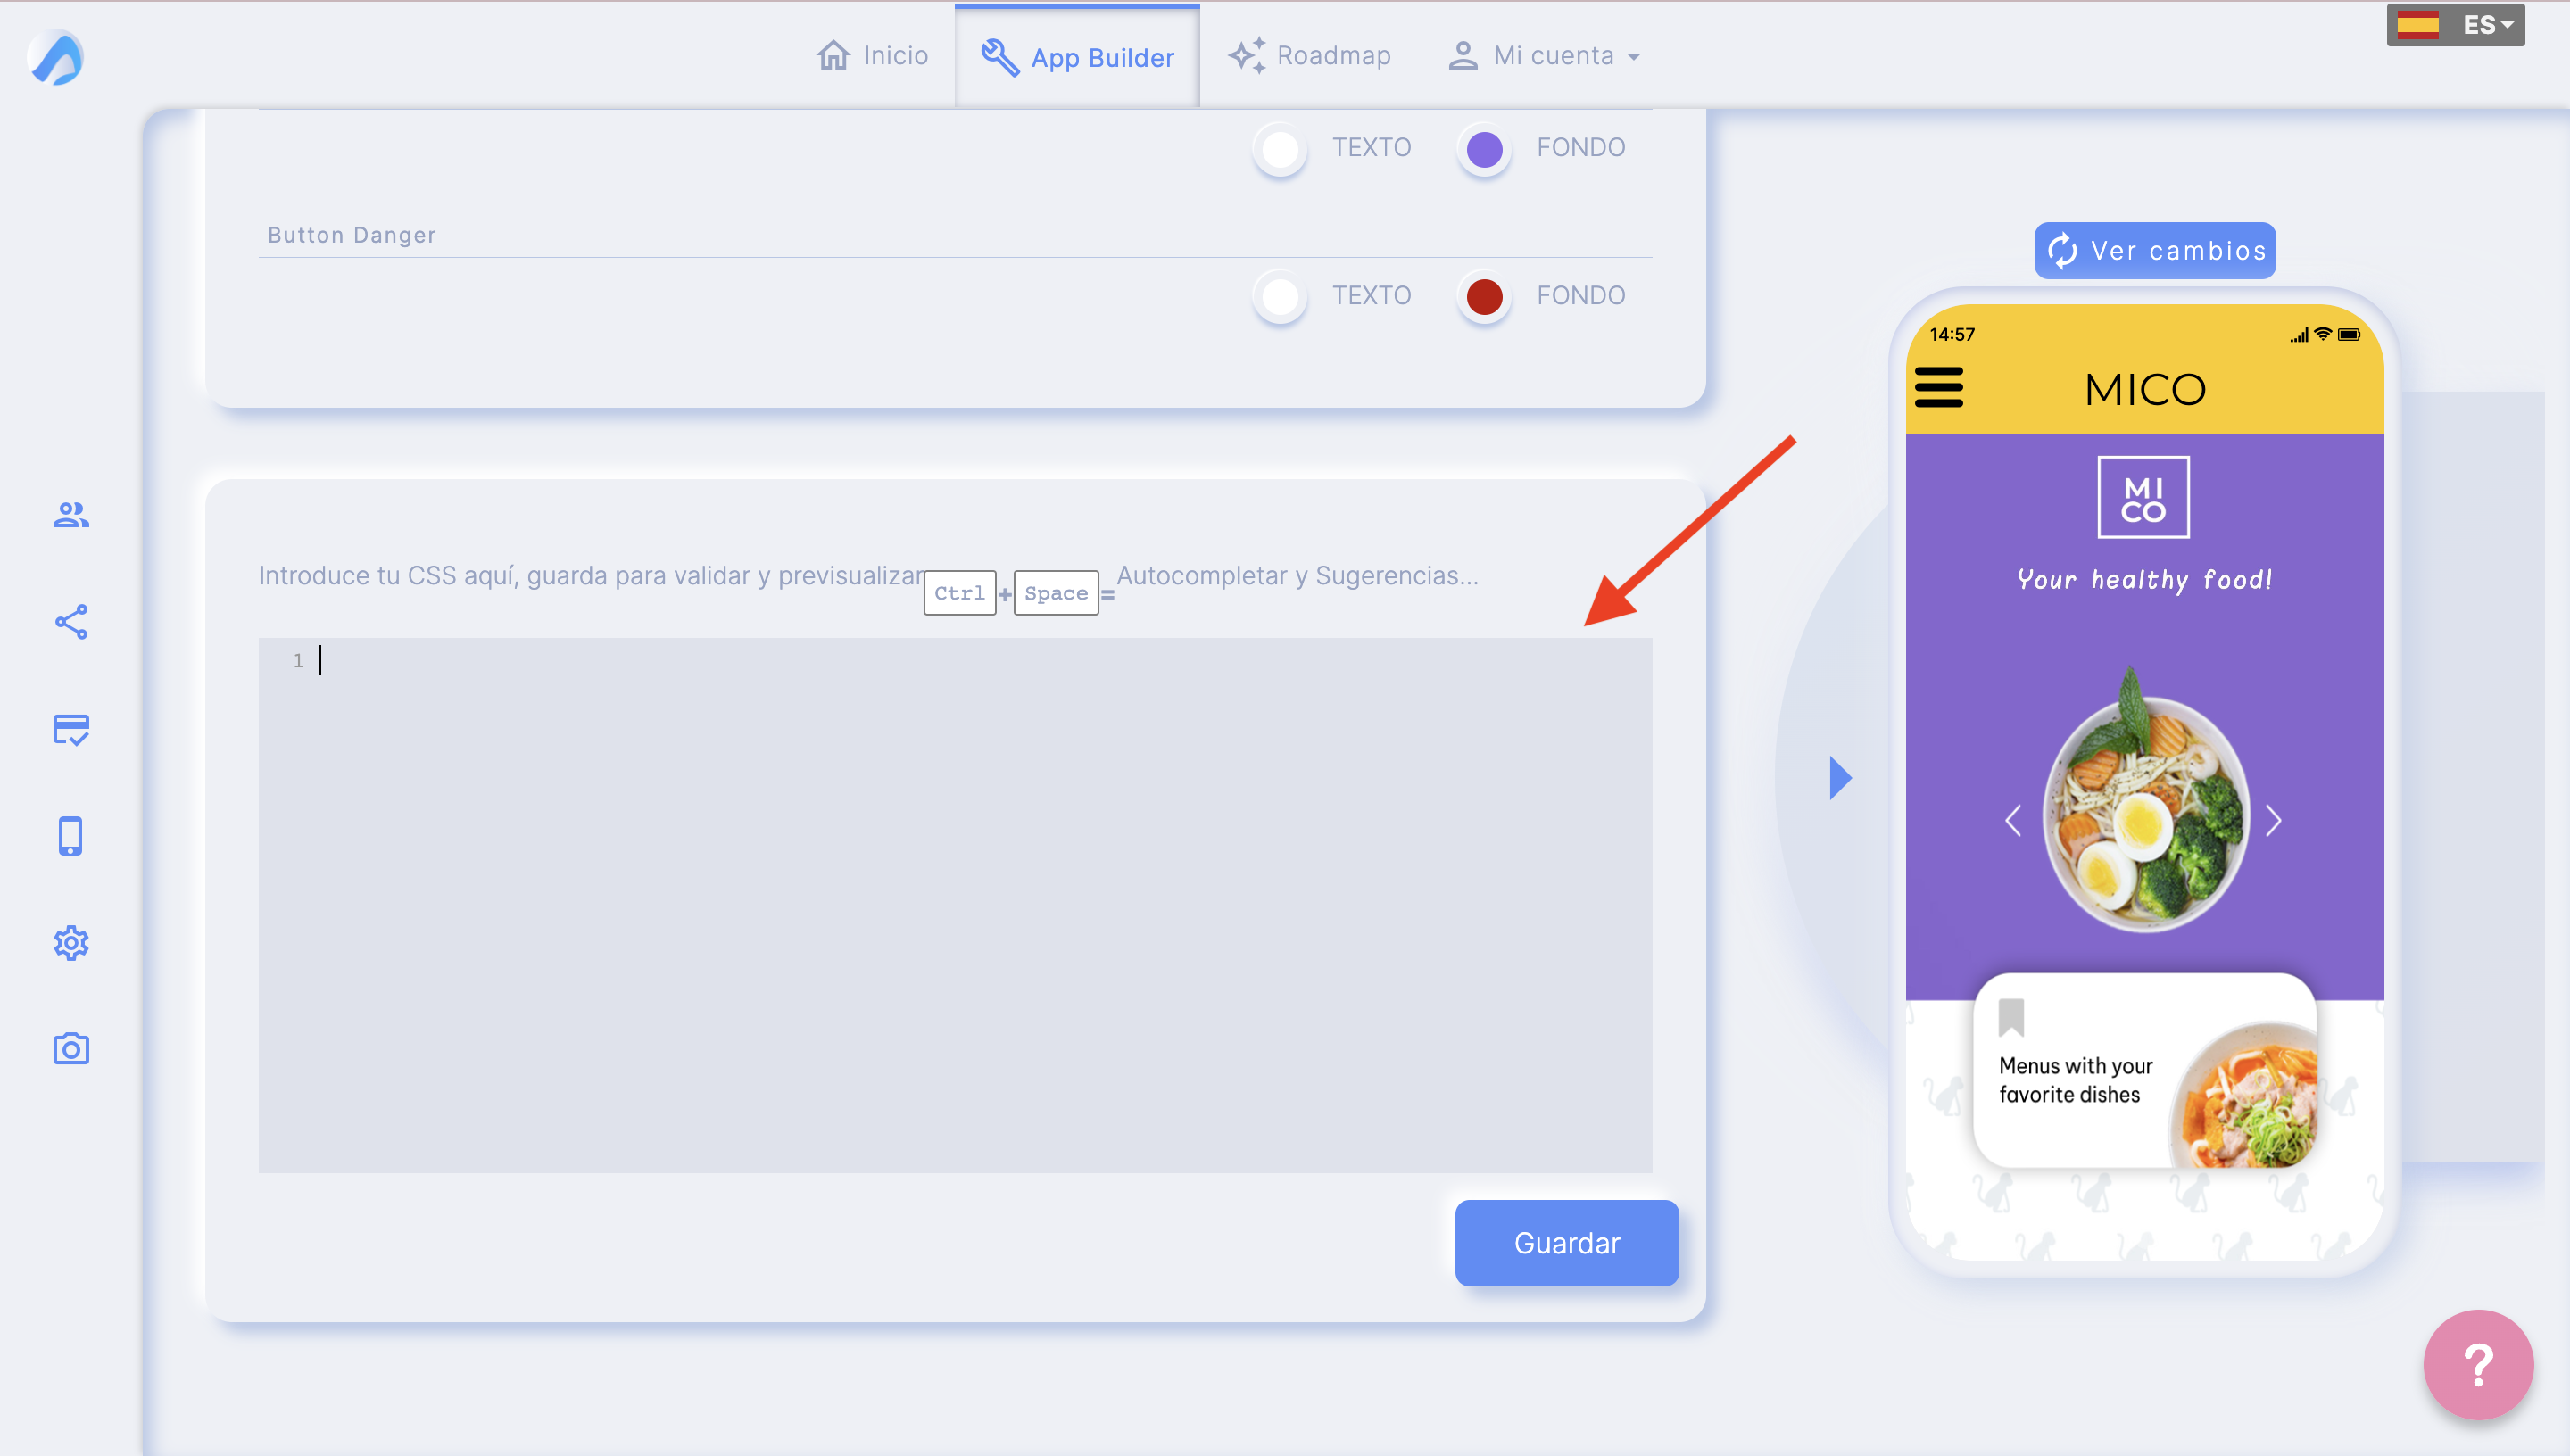Click line number 1 in the editor gutter

(298, 661)
